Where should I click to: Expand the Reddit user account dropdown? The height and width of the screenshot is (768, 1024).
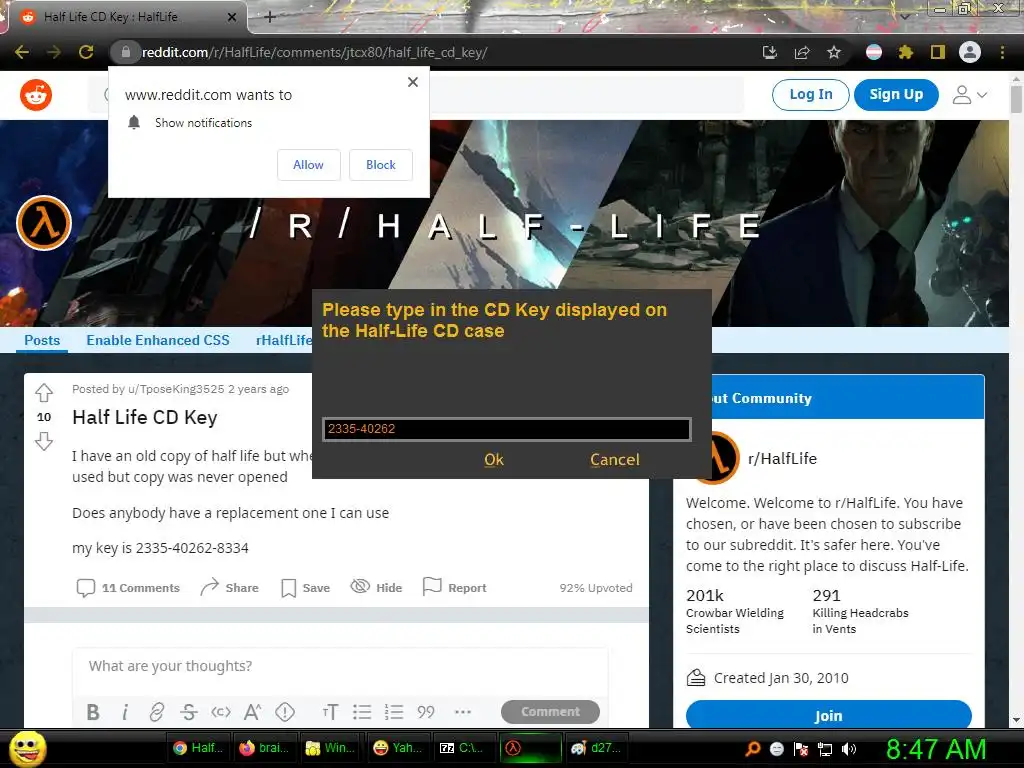970,95
